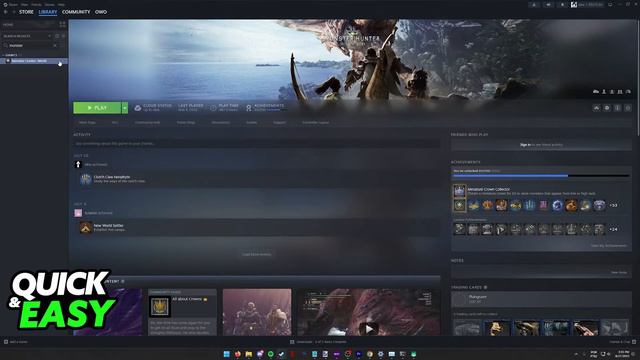Switch to the LIBRARY tab
640x360 pixels.
click(48, 12)
